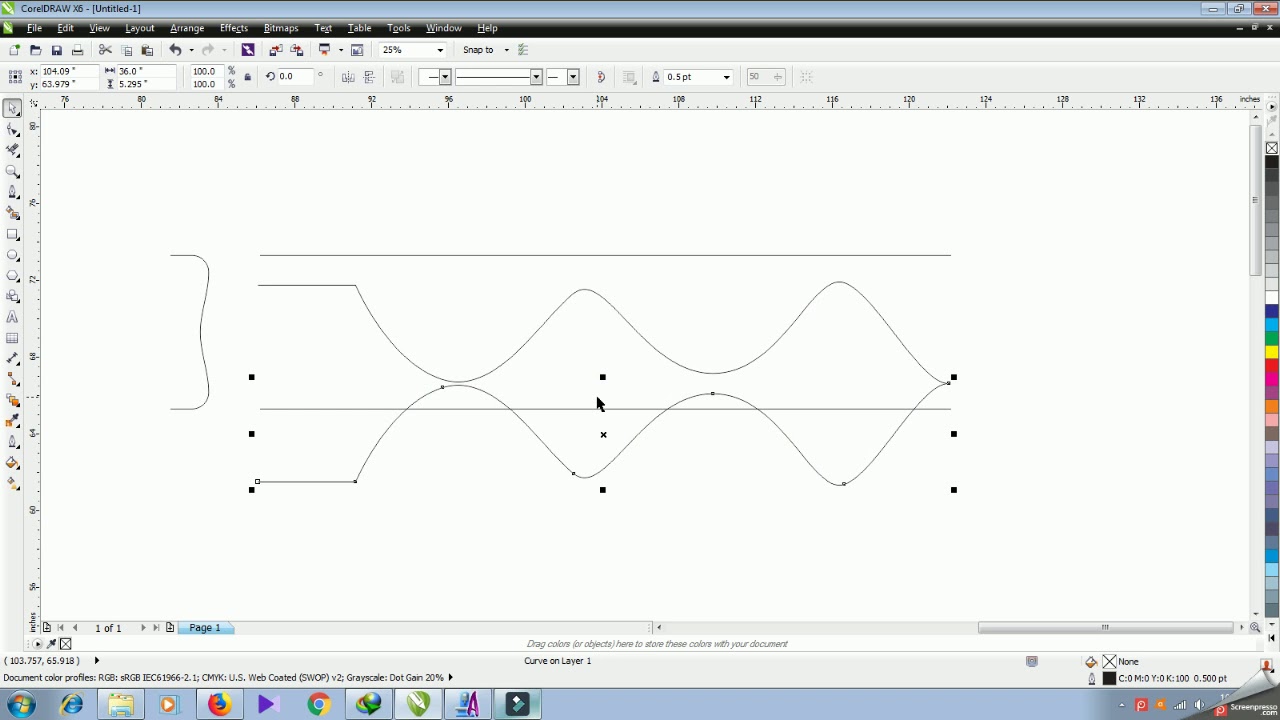Viewport: 1280px width, 720px height.
Task: Click the Import icon
Action: (x=276, y=50)
